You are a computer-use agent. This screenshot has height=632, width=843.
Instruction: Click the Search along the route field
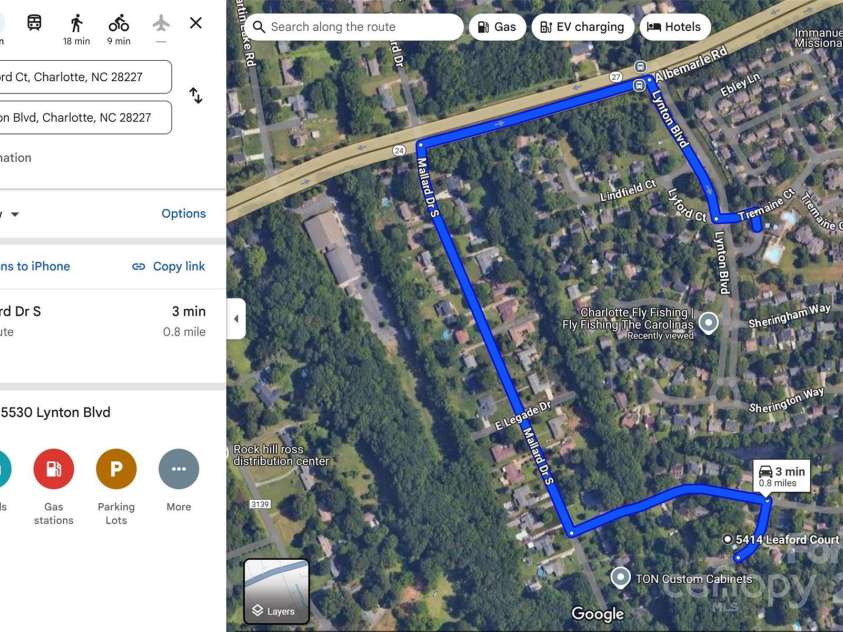click(x=354, y=27)
